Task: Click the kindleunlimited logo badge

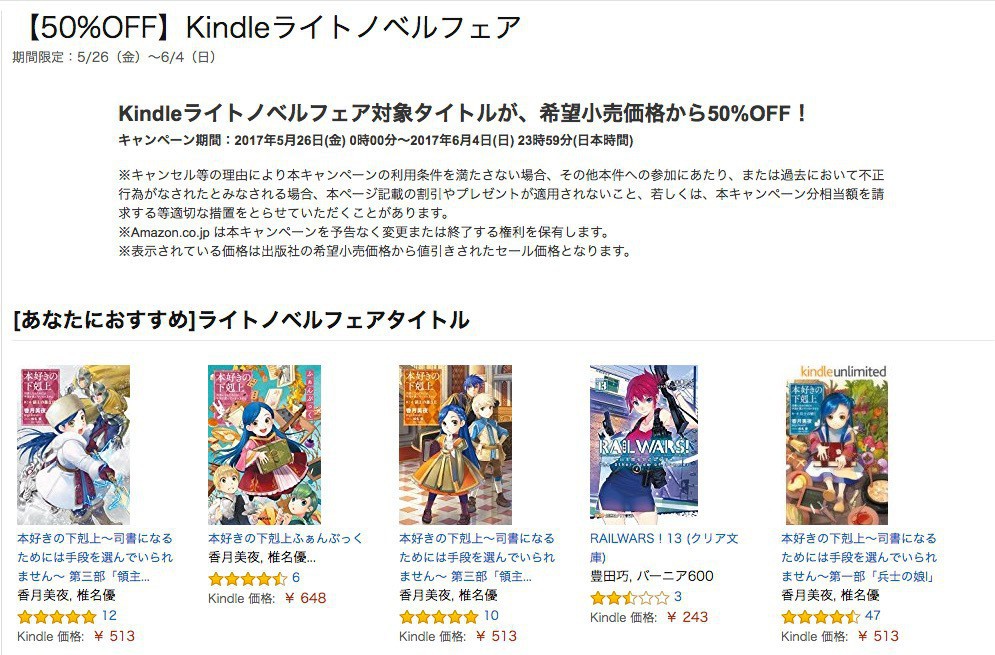Action: click(843, 371)
